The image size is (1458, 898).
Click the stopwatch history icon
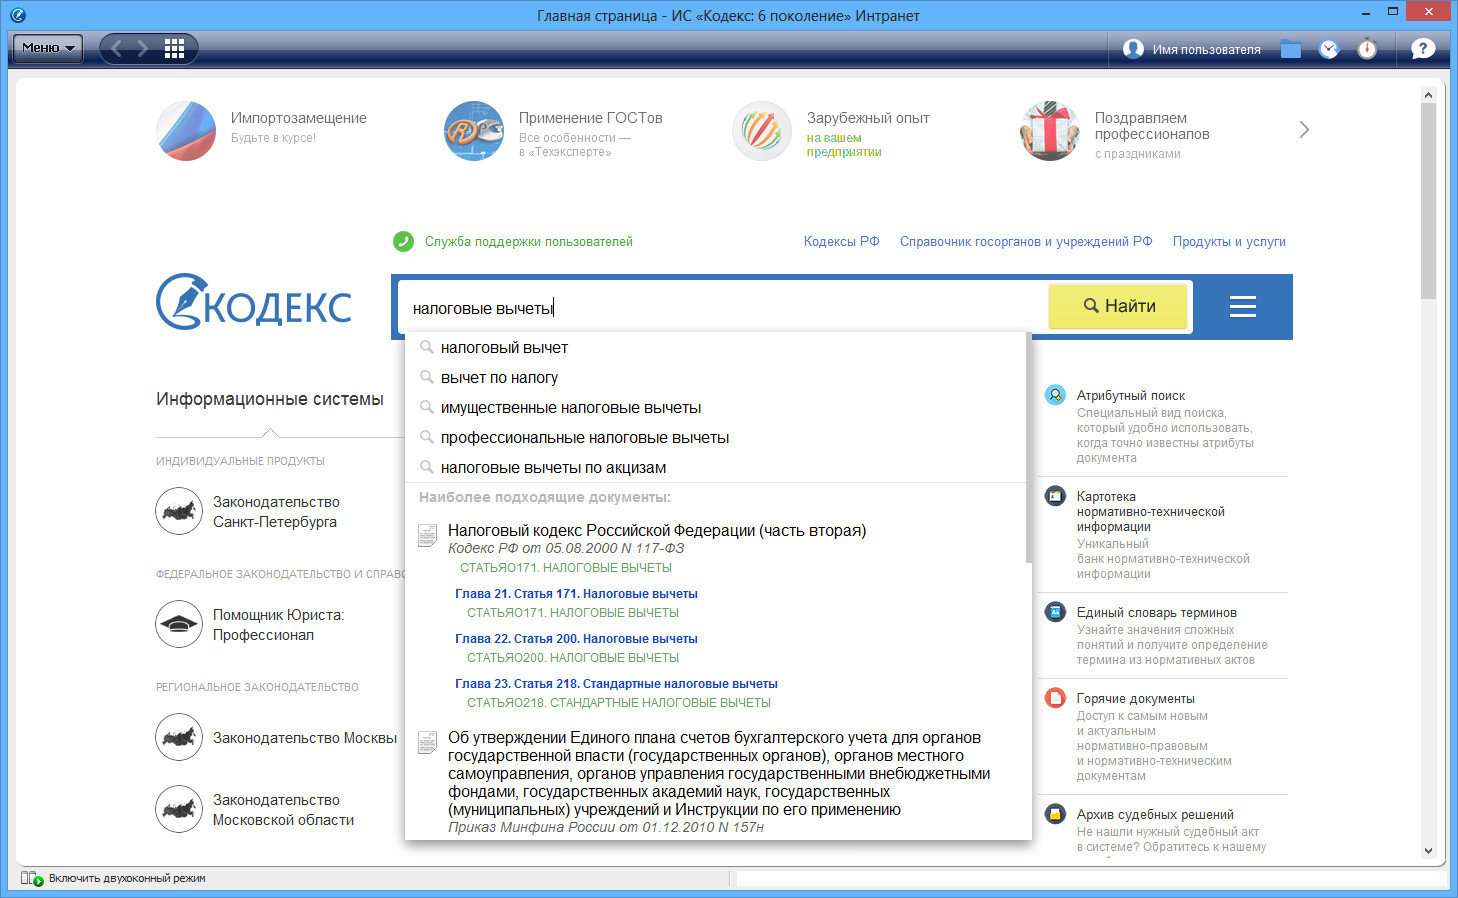click(x=1367, y=48)
